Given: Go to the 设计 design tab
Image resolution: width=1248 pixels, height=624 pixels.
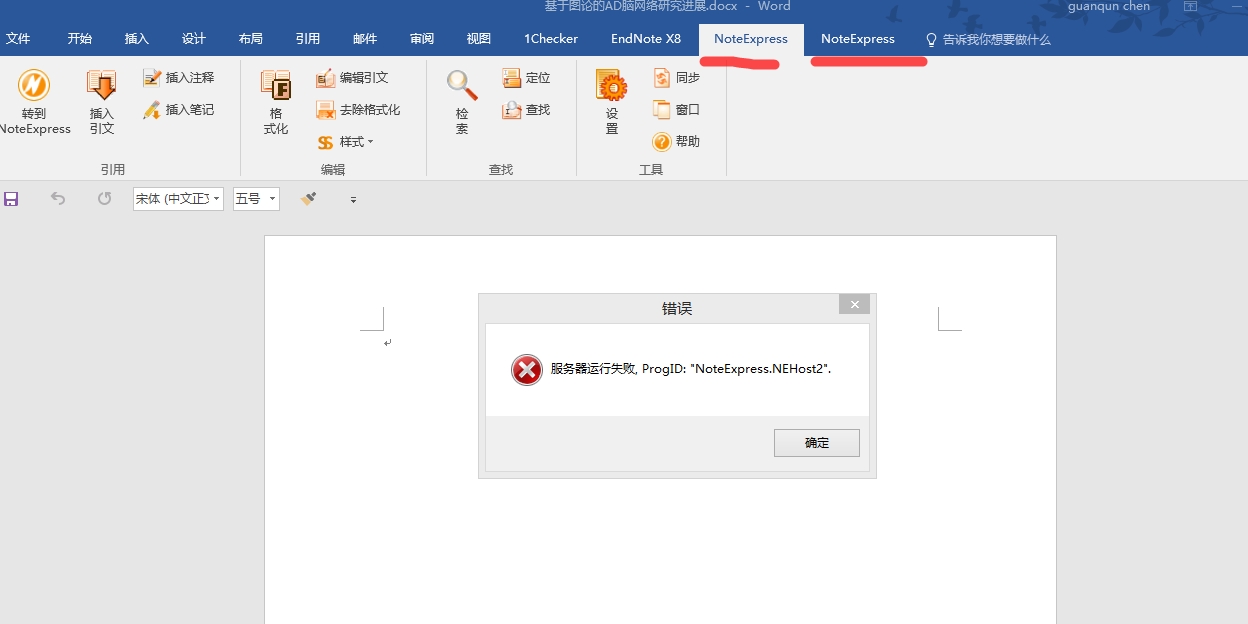Looking at the screenshot, I should pos(194,39).
